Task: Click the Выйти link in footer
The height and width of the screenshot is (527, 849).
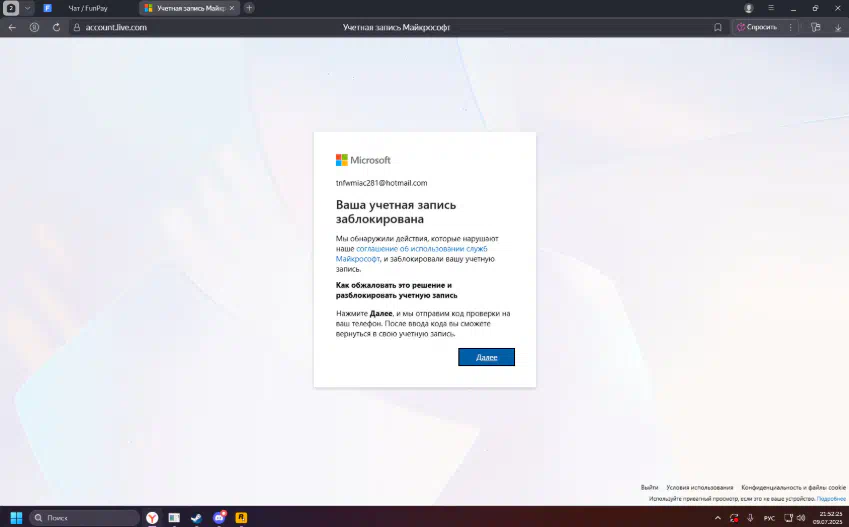Action: [x=649, y=487]
